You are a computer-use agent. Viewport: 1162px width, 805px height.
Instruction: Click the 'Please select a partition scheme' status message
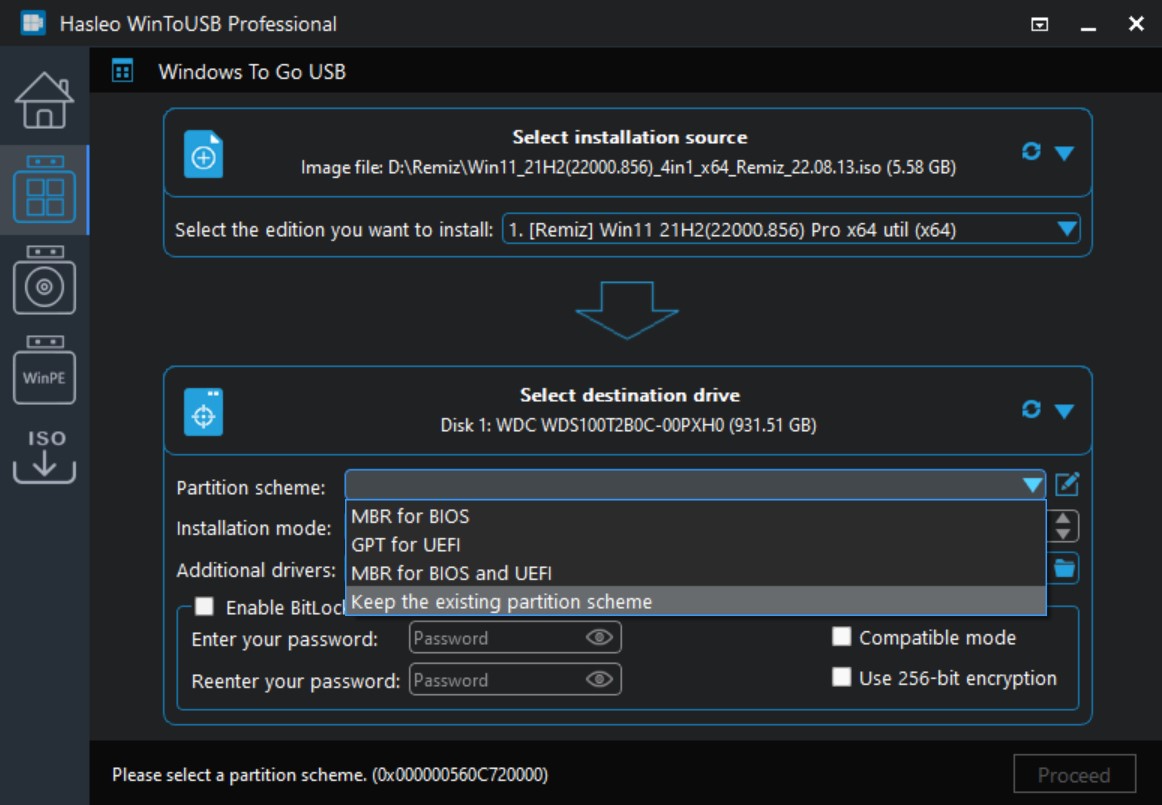[x=330, y=775]
